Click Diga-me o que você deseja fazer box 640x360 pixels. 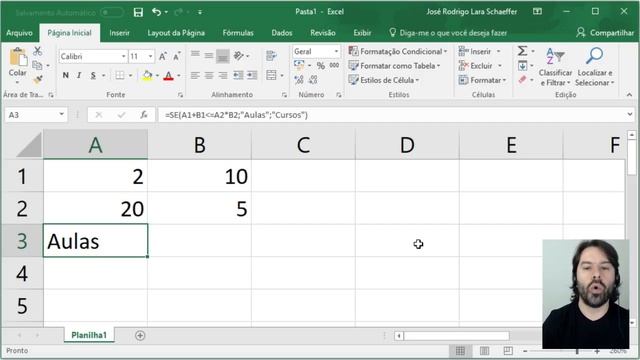point(448,33)
